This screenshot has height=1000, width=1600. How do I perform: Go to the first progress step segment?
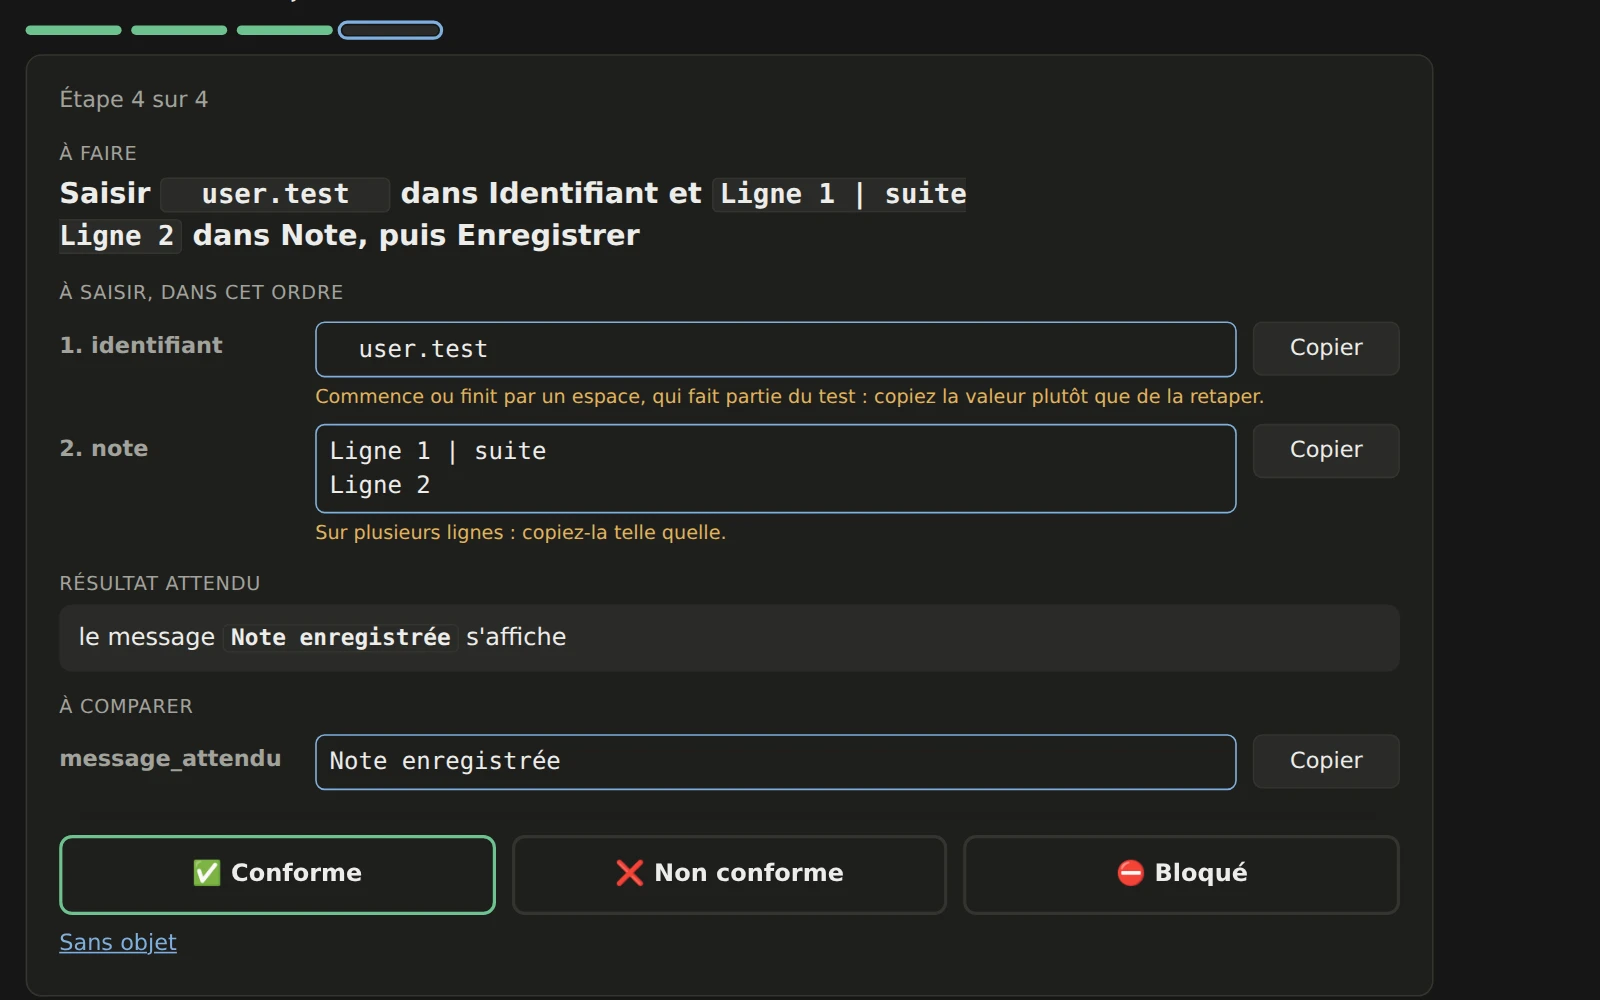click(x=74, y=30)
